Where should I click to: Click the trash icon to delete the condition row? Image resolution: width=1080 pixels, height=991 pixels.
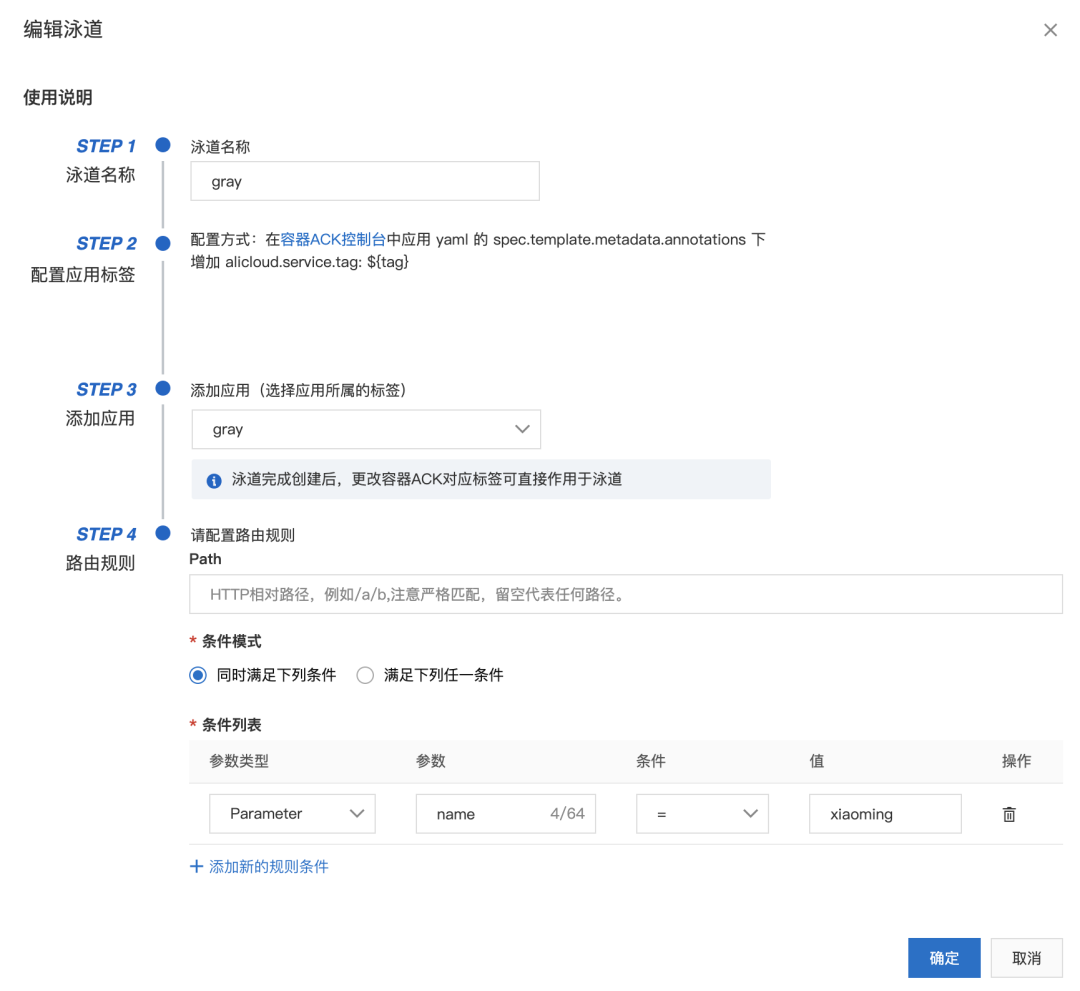pos(1009,814)
